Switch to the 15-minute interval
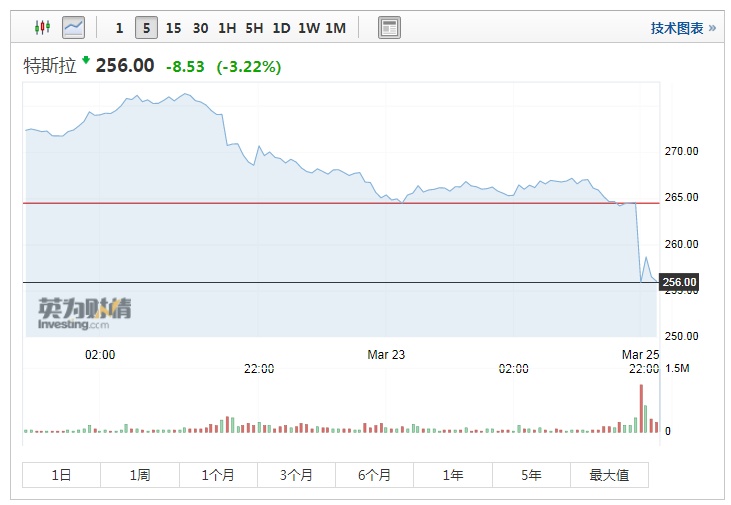The image size is (731, 505). click(x=173, y=28)
